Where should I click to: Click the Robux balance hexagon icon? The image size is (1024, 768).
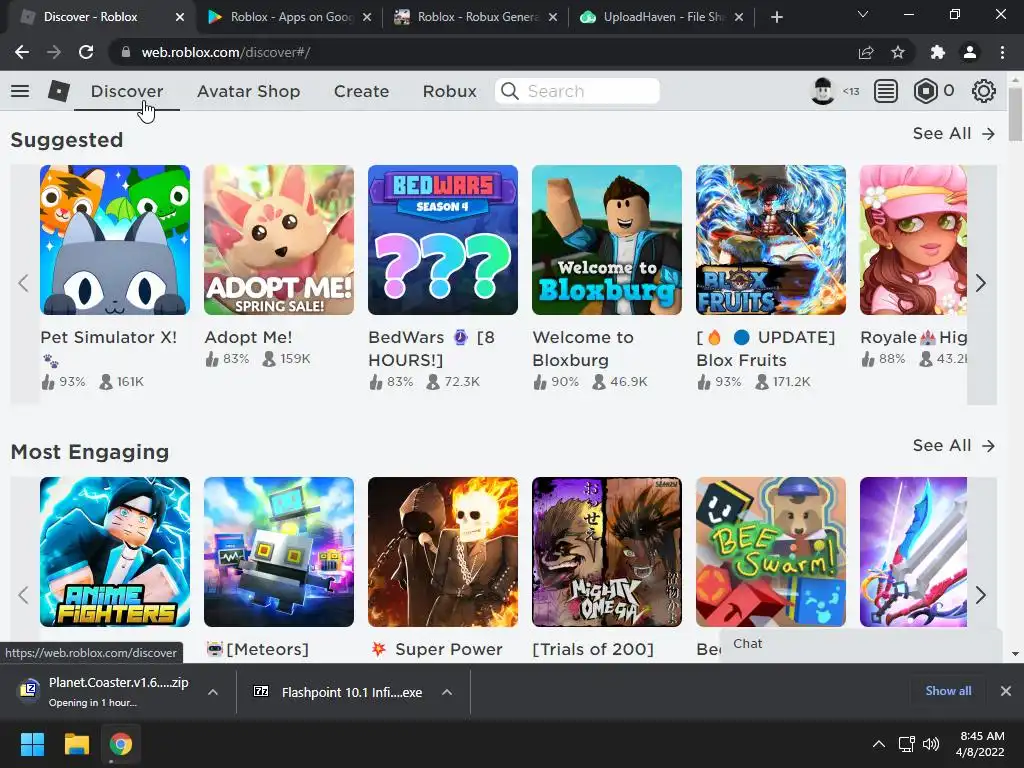coord(925,91)
